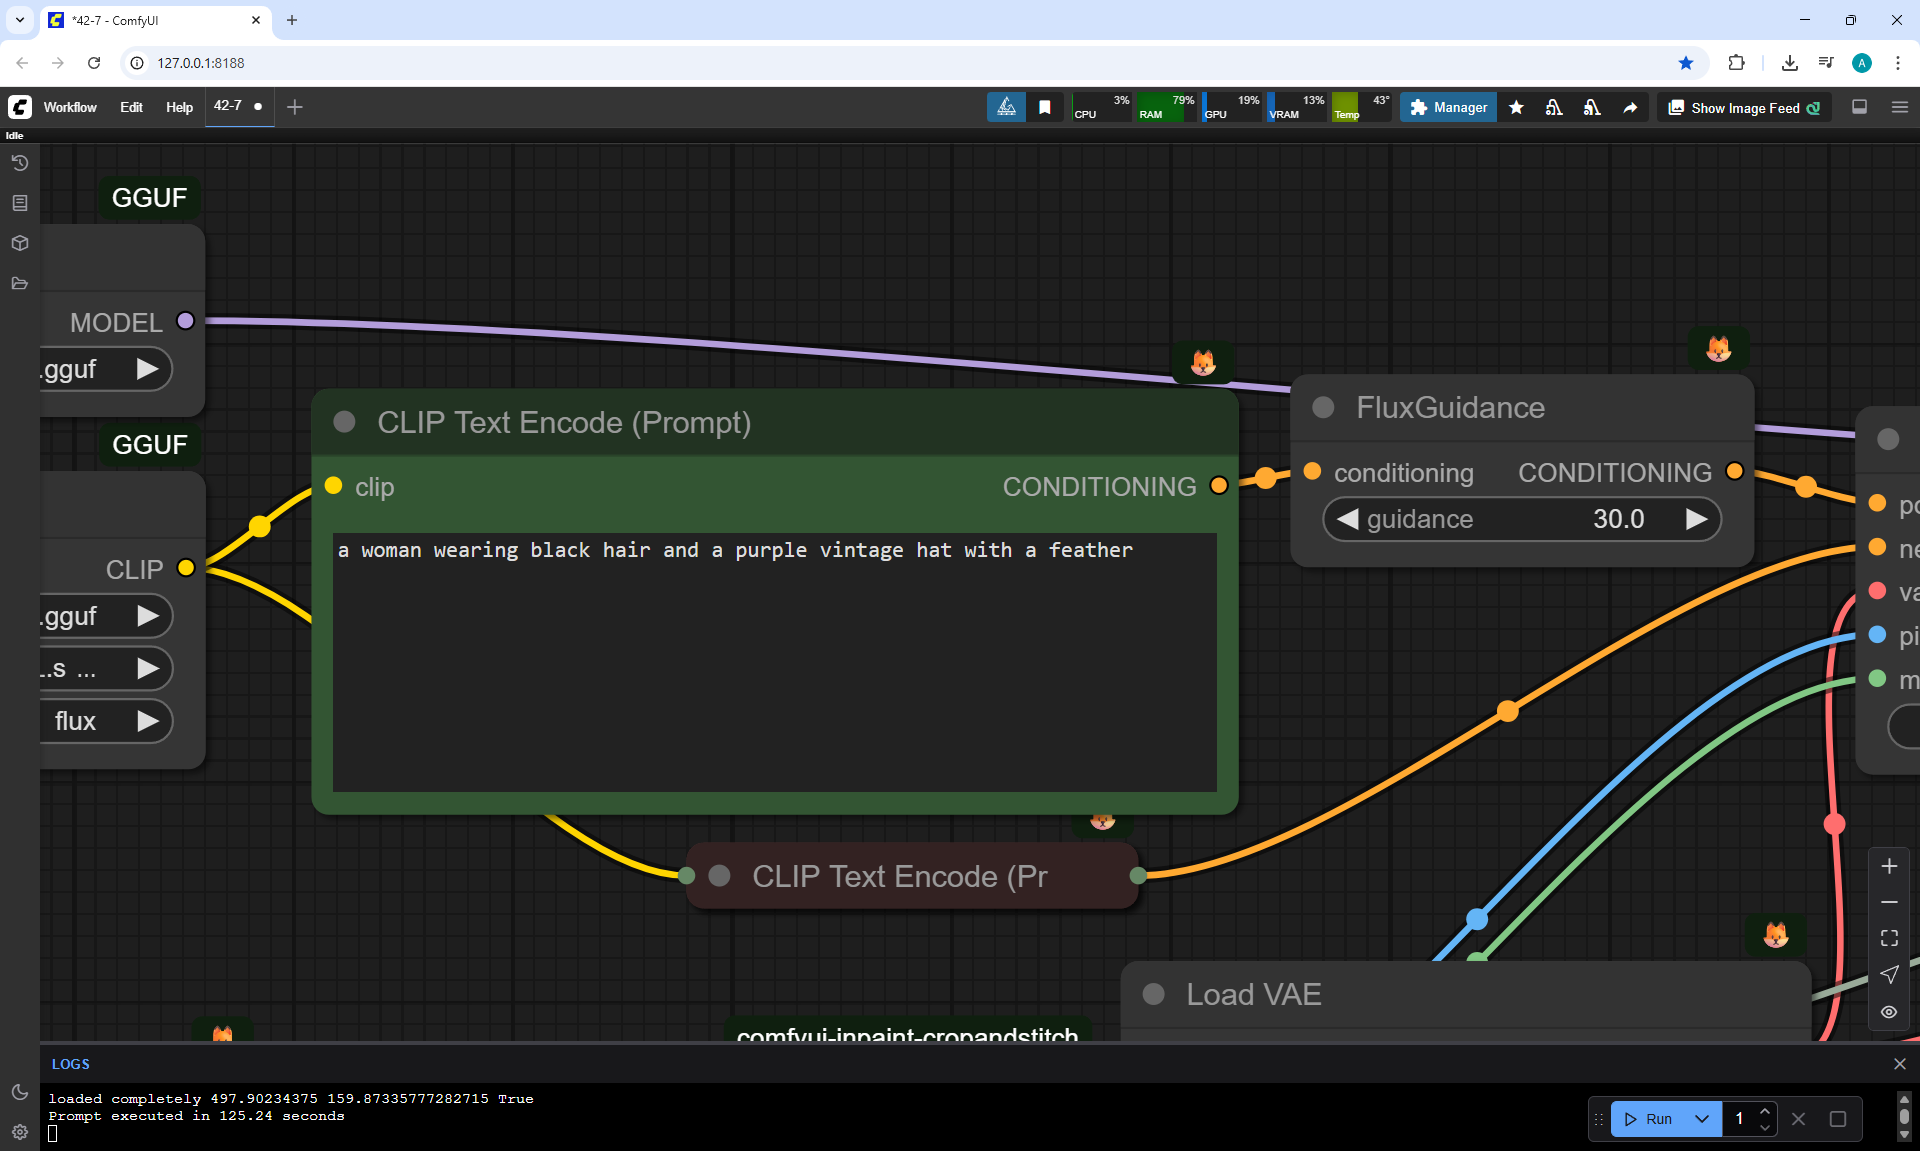1920x1151 pixels.
Task: Open the workflows folder sidebar icon
Action: pyautogui.click(x=20, y=283)
